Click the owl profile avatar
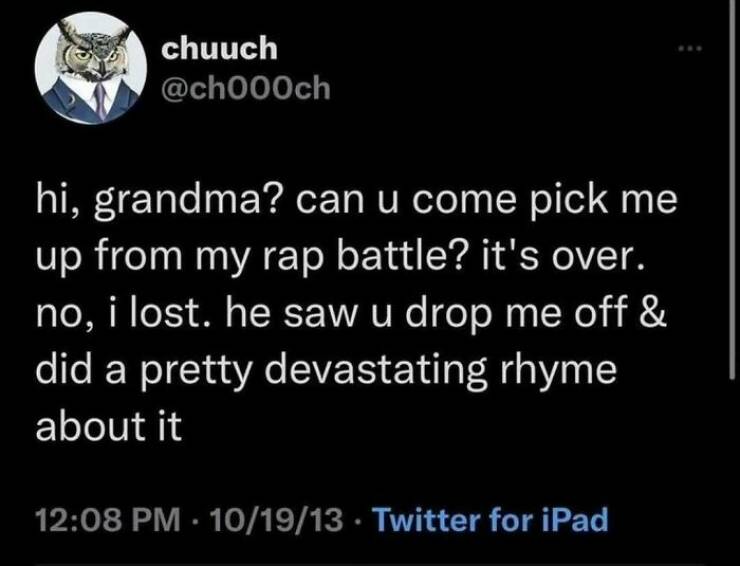The image size is (740, 566). click(86, 74)
